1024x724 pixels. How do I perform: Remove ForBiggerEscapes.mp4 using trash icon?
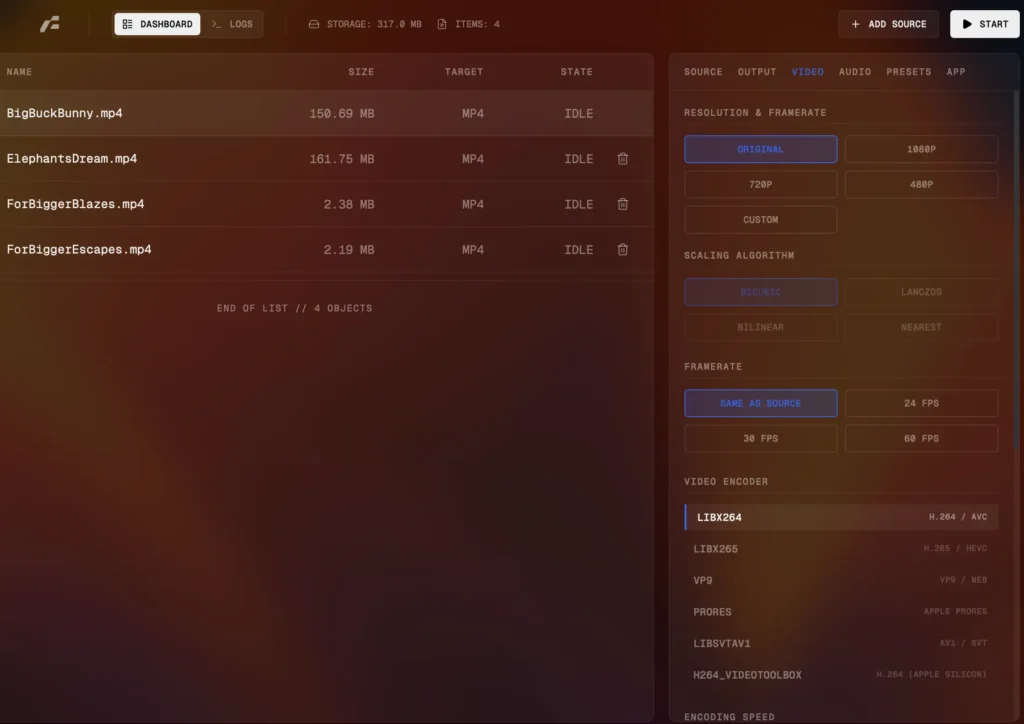click(622, 250)
